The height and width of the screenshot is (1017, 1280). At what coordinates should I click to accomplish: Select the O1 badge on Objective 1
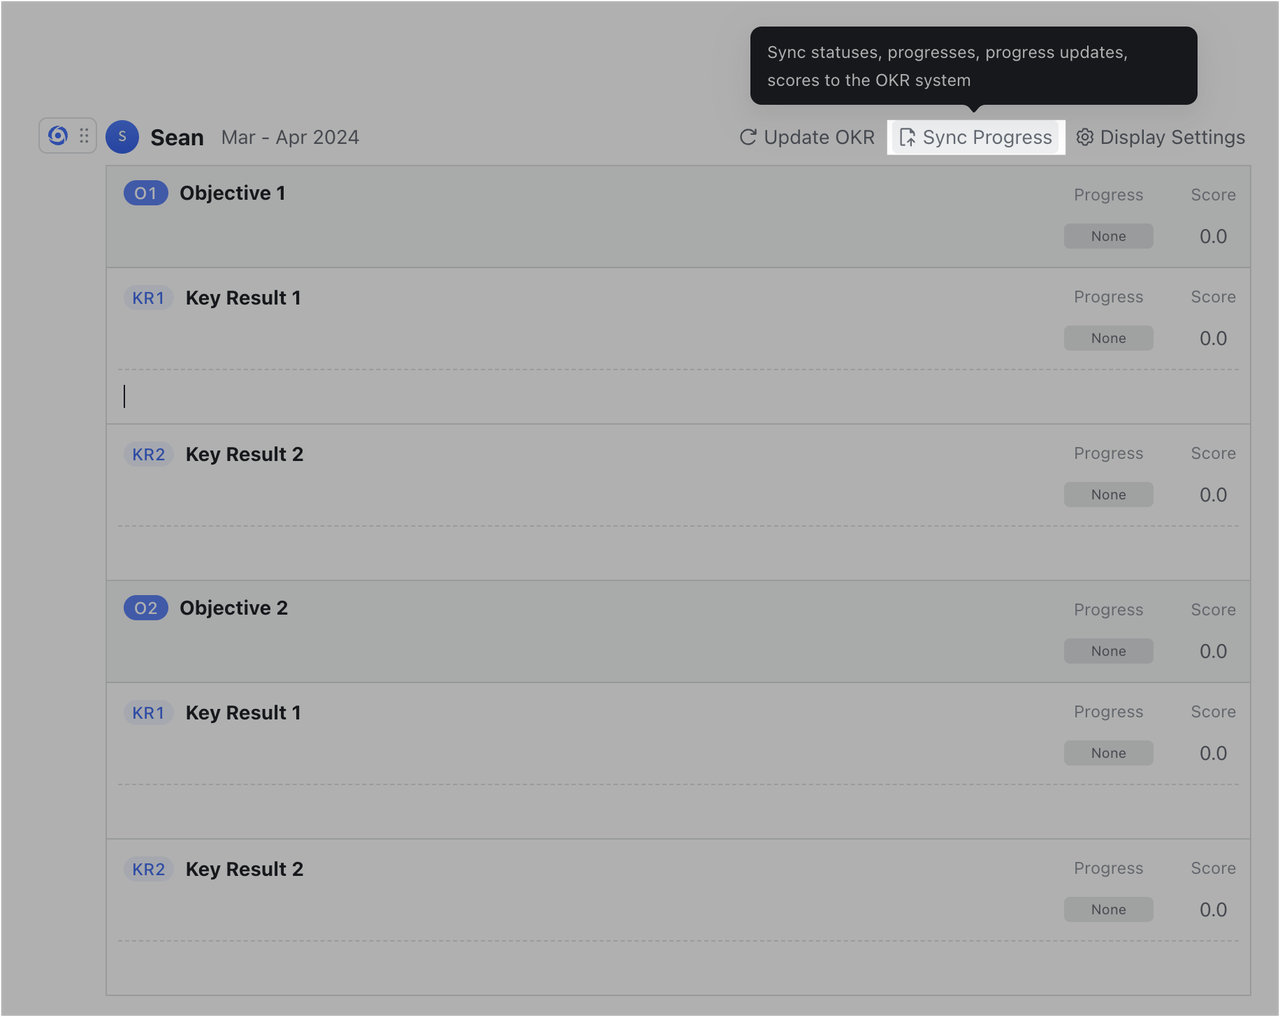146,193
